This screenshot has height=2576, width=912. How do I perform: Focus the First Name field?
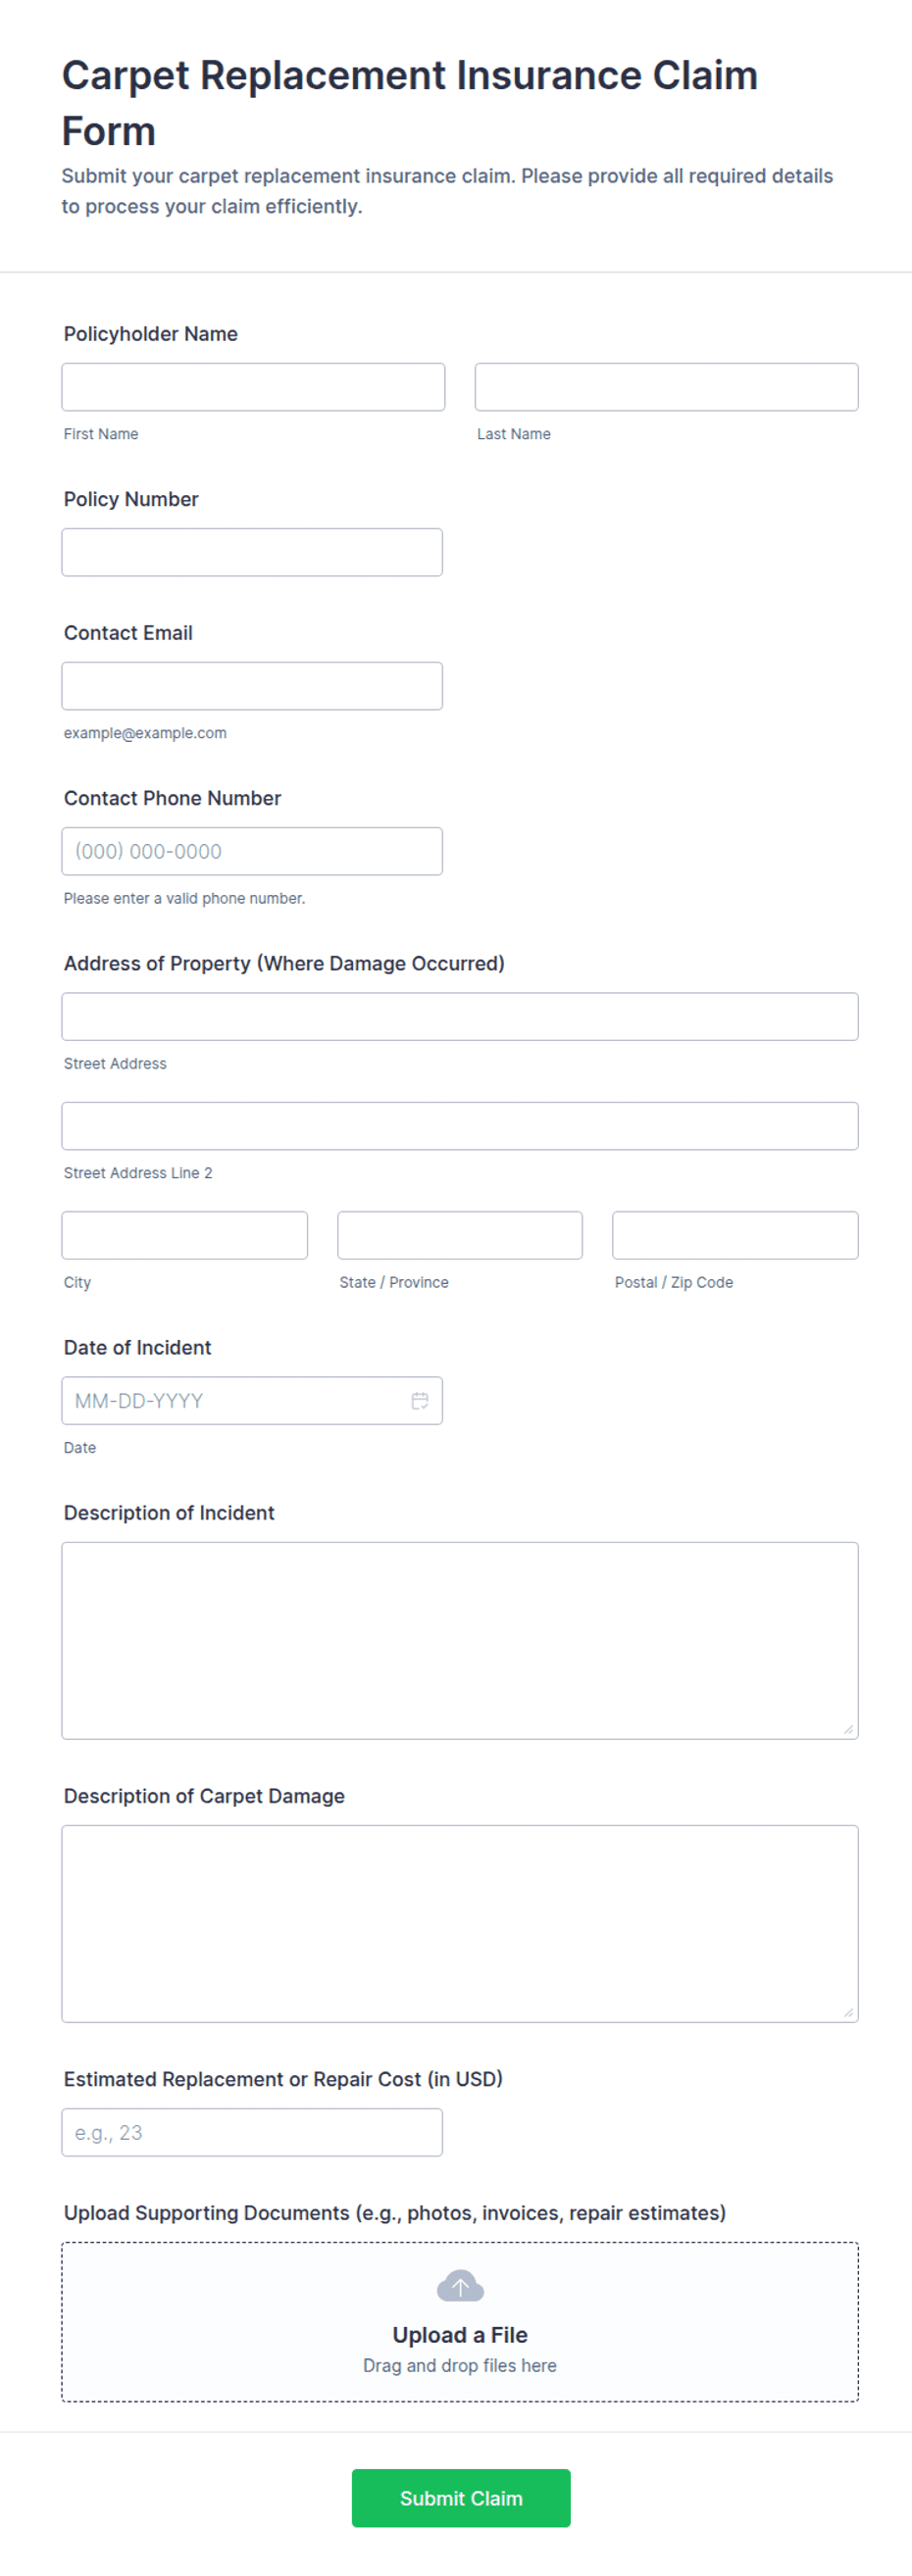[x=253, y=387]
